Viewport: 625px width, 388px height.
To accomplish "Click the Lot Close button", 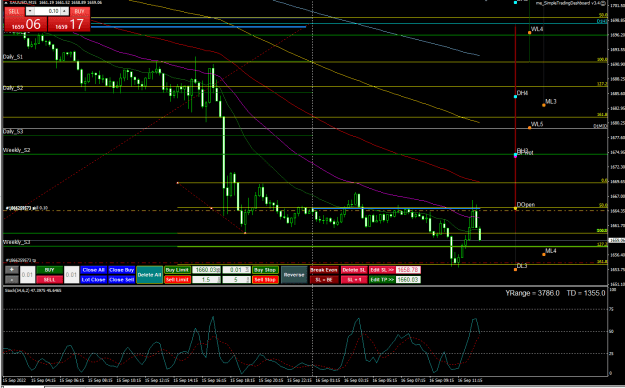I will pos(94,280).
